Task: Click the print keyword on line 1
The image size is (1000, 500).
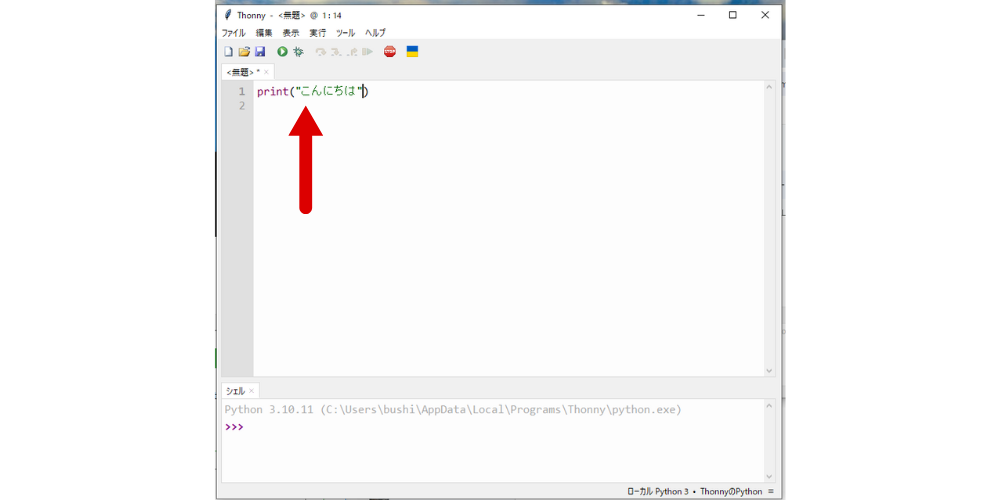Action: pyautogui.click(x=273, y=92)
